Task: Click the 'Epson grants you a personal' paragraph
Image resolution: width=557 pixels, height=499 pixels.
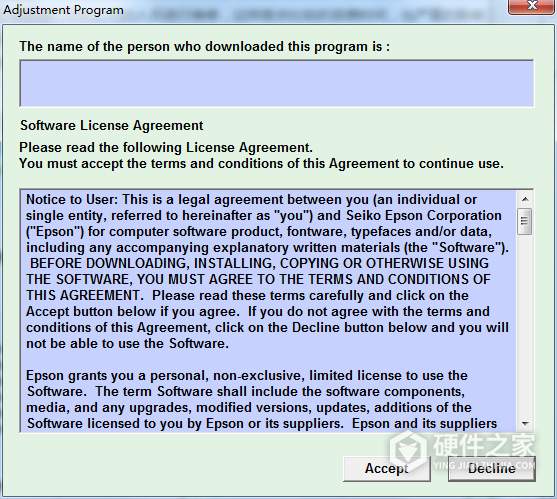Action: click(262, 400)
